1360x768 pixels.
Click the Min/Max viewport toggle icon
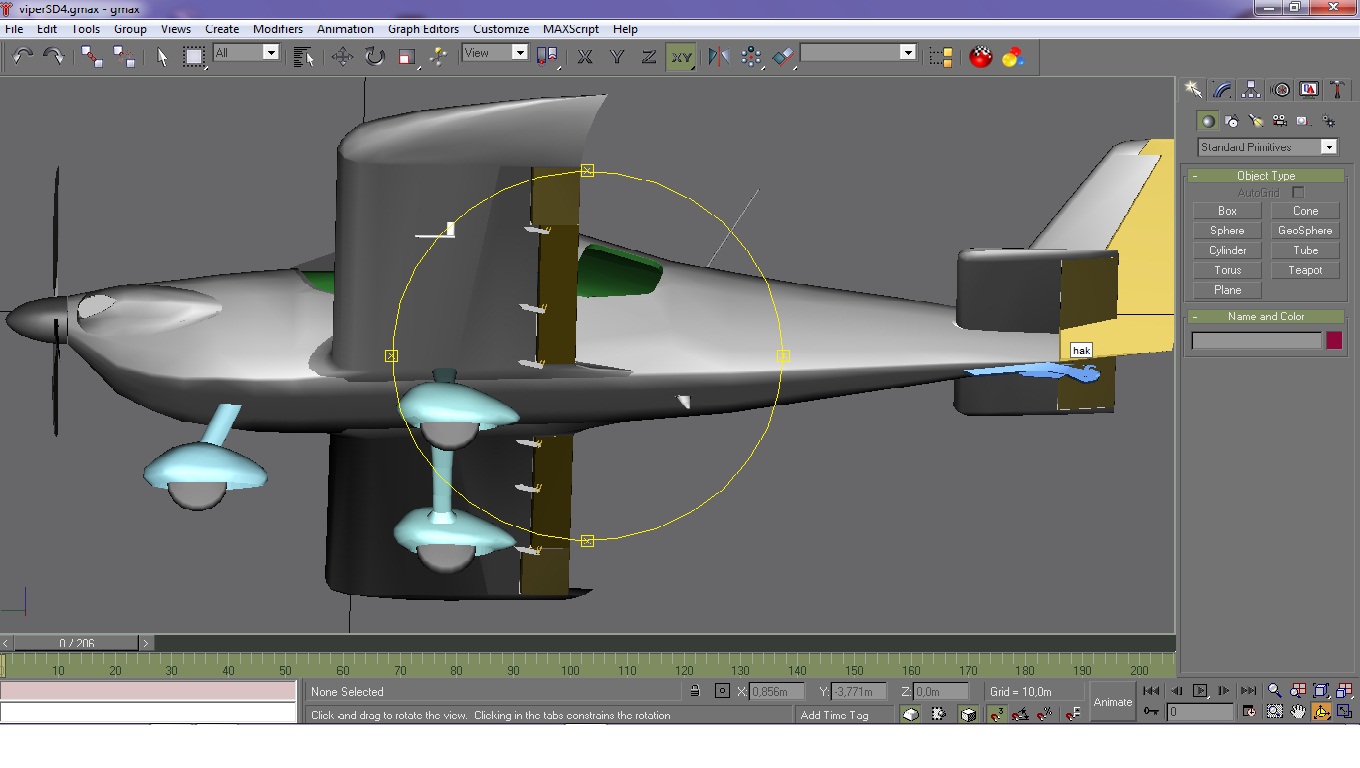click(1345, 712)
